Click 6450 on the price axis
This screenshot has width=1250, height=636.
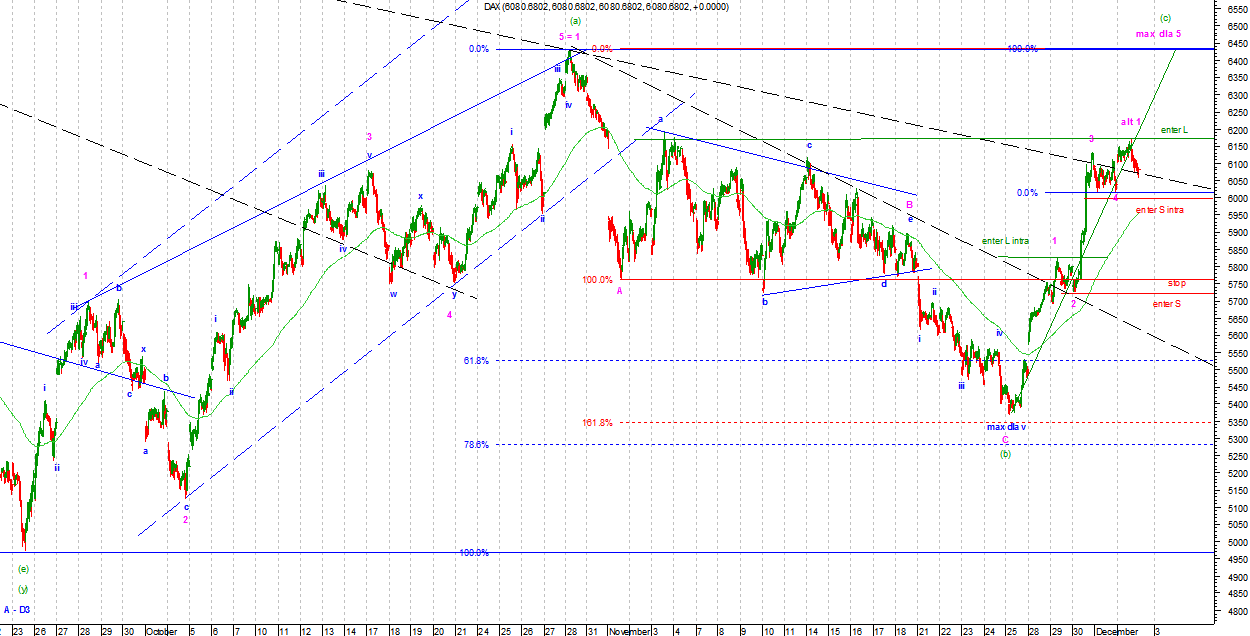coord(1236,44)
